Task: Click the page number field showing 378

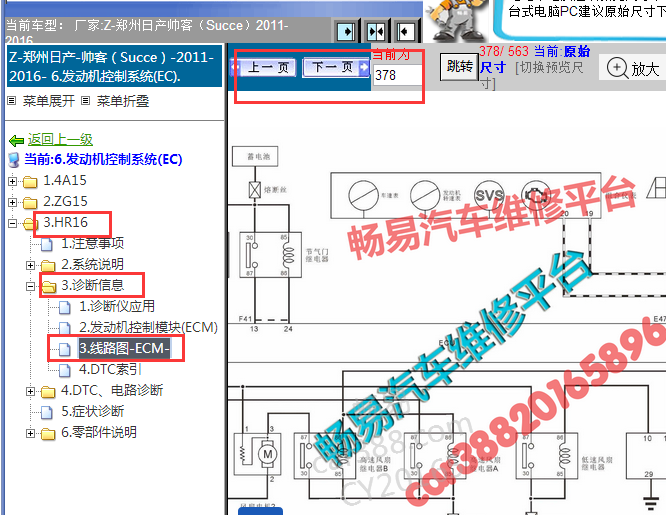Action: click(x=397, y=76)
